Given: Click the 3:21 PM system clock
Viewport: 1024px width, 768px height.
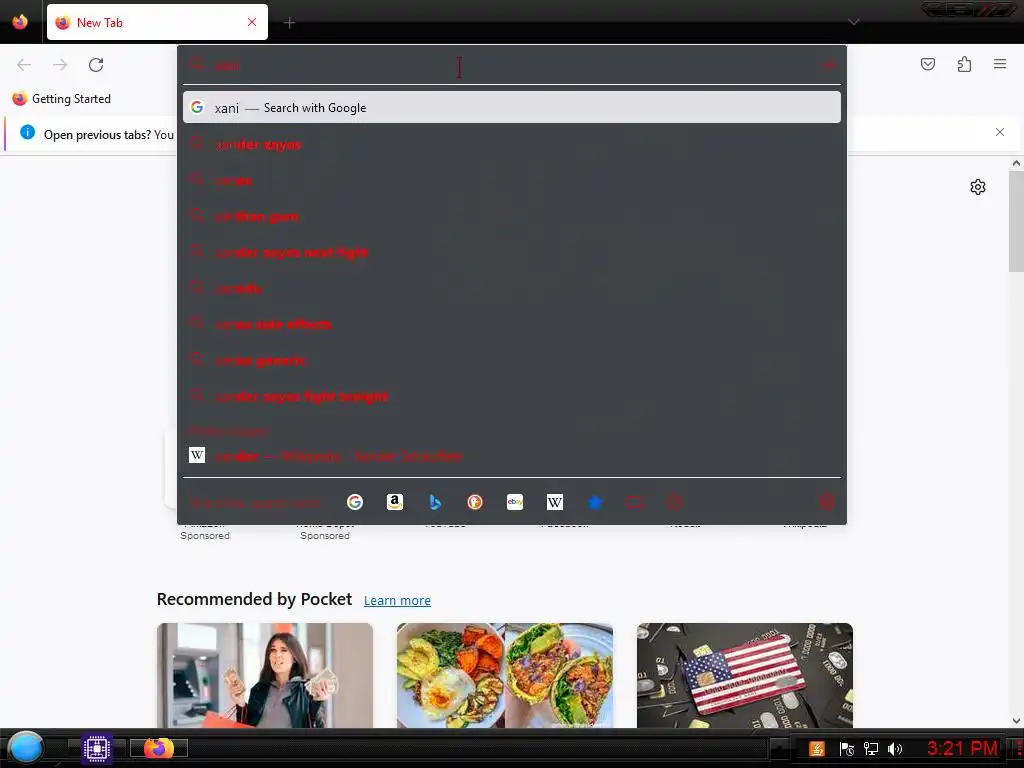Looking at the screenshot, I should point(961,748).
